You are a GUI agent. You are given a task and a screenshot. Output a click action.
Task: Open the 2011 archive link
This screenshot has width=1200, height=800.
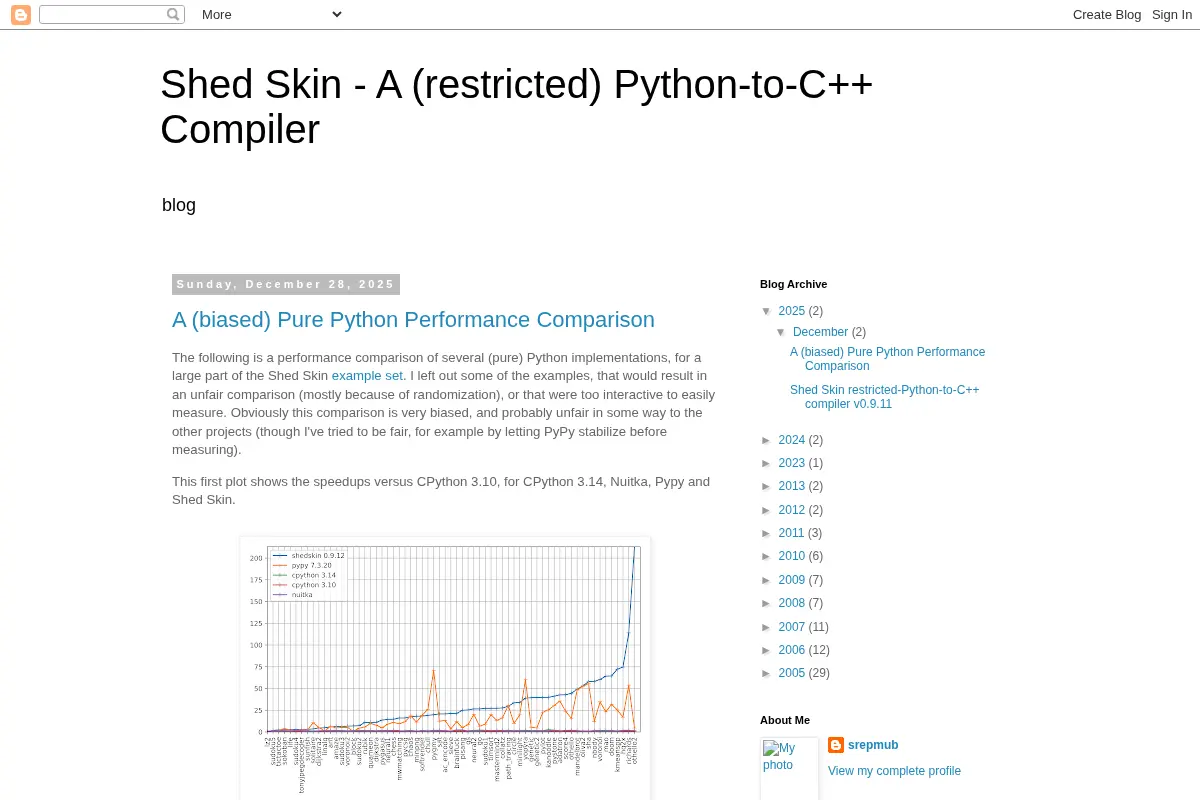tap(792, 533)
